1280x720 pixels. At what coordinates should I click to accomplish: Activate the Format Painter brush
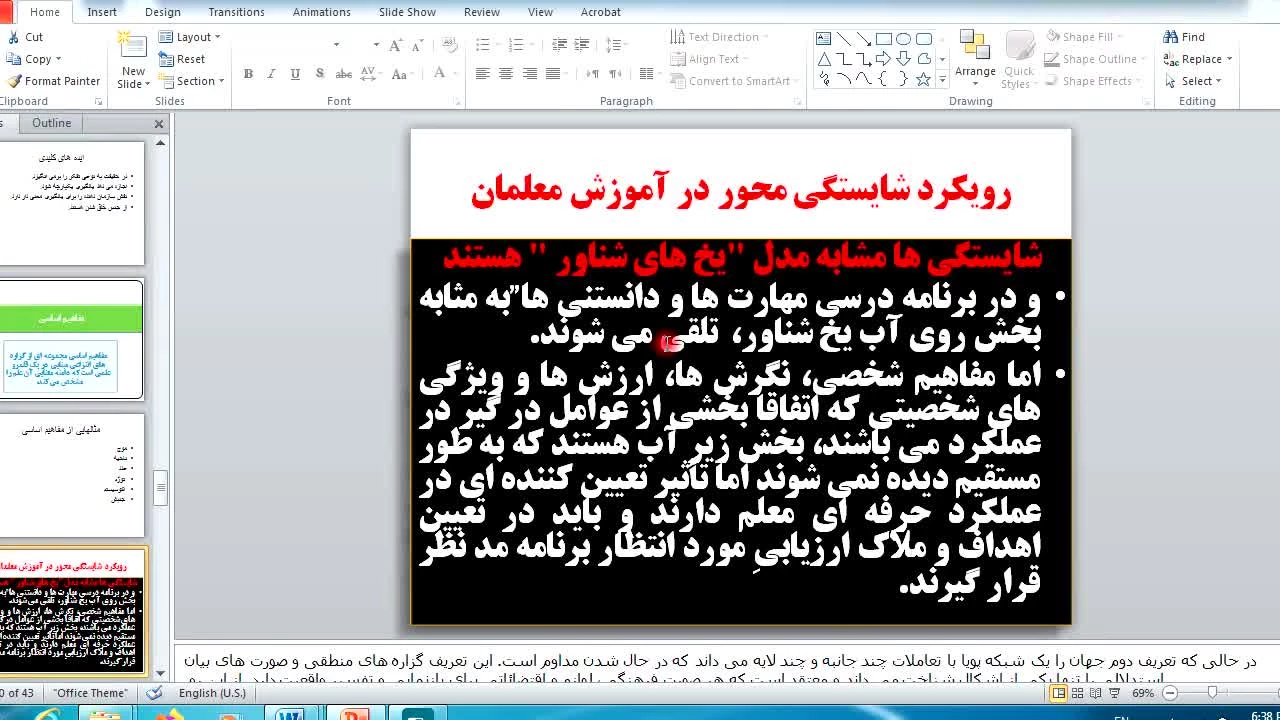tap(14, 81)
